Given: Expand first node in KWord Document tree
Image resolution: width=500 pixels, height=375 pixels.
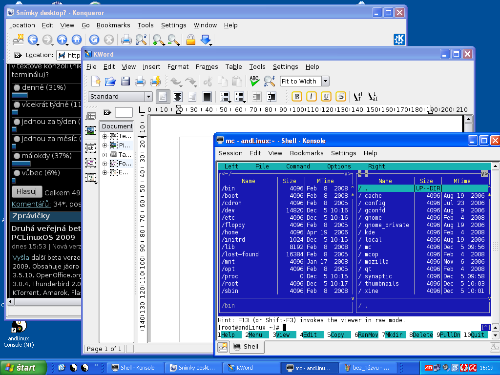Looking at the screenshot, I should 104,136.
